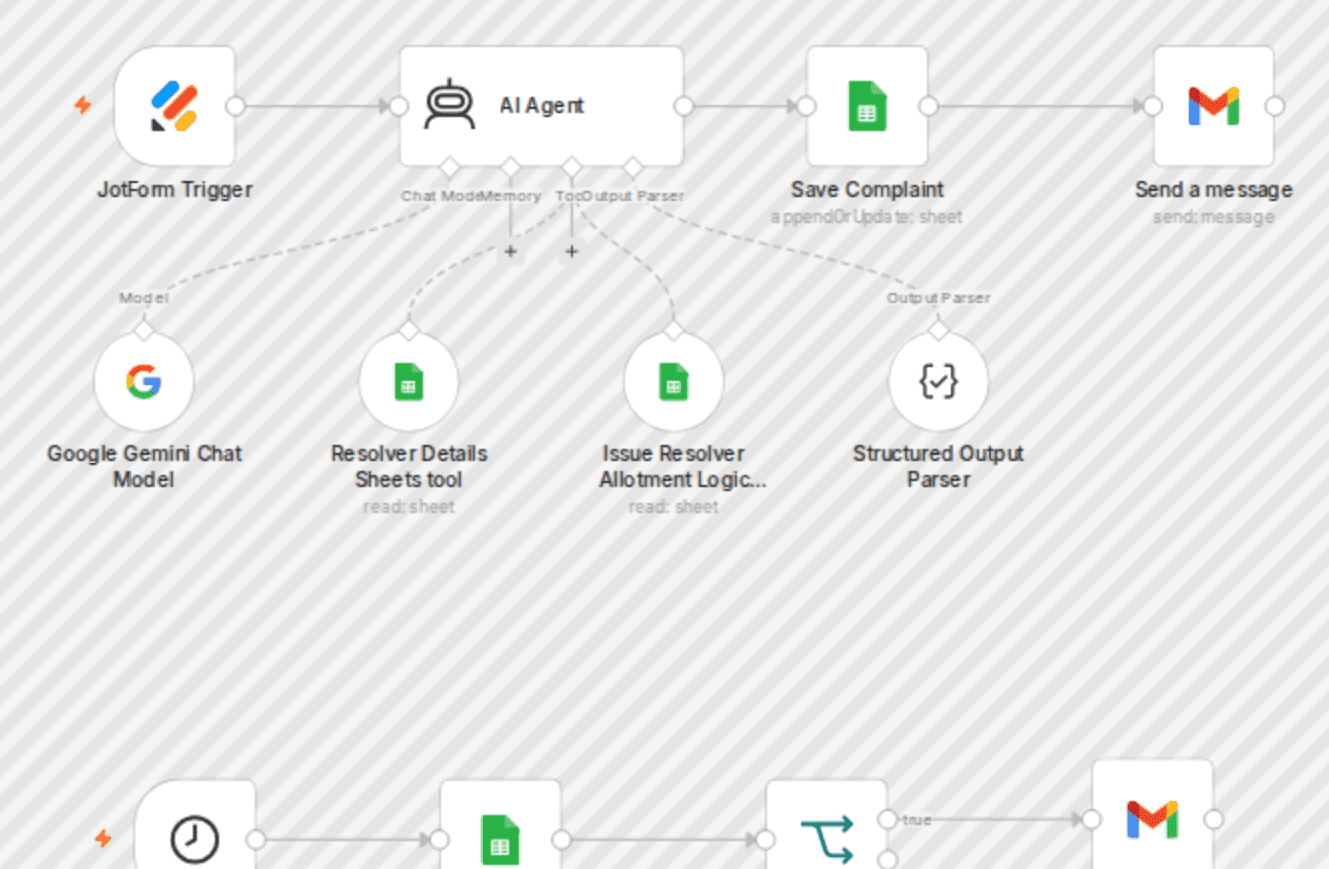The image size is (1329, 869).
Task: Click the schedule clock node output connector
Action: [x=256, y=840]
